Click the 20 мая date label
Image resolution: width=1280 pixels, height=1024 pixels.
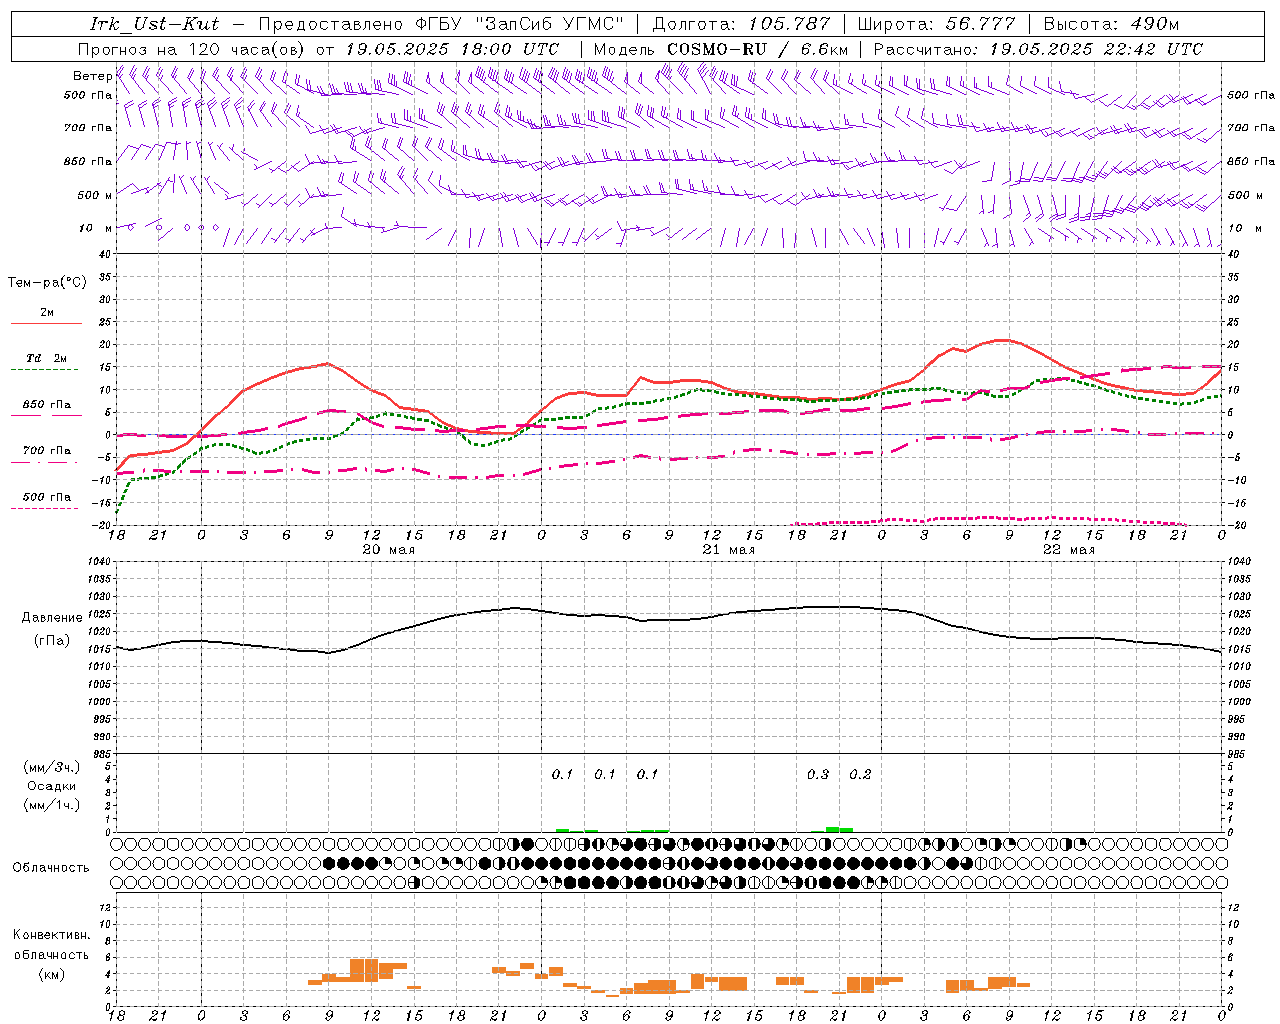pyautogui.click(x=388, y=549)
